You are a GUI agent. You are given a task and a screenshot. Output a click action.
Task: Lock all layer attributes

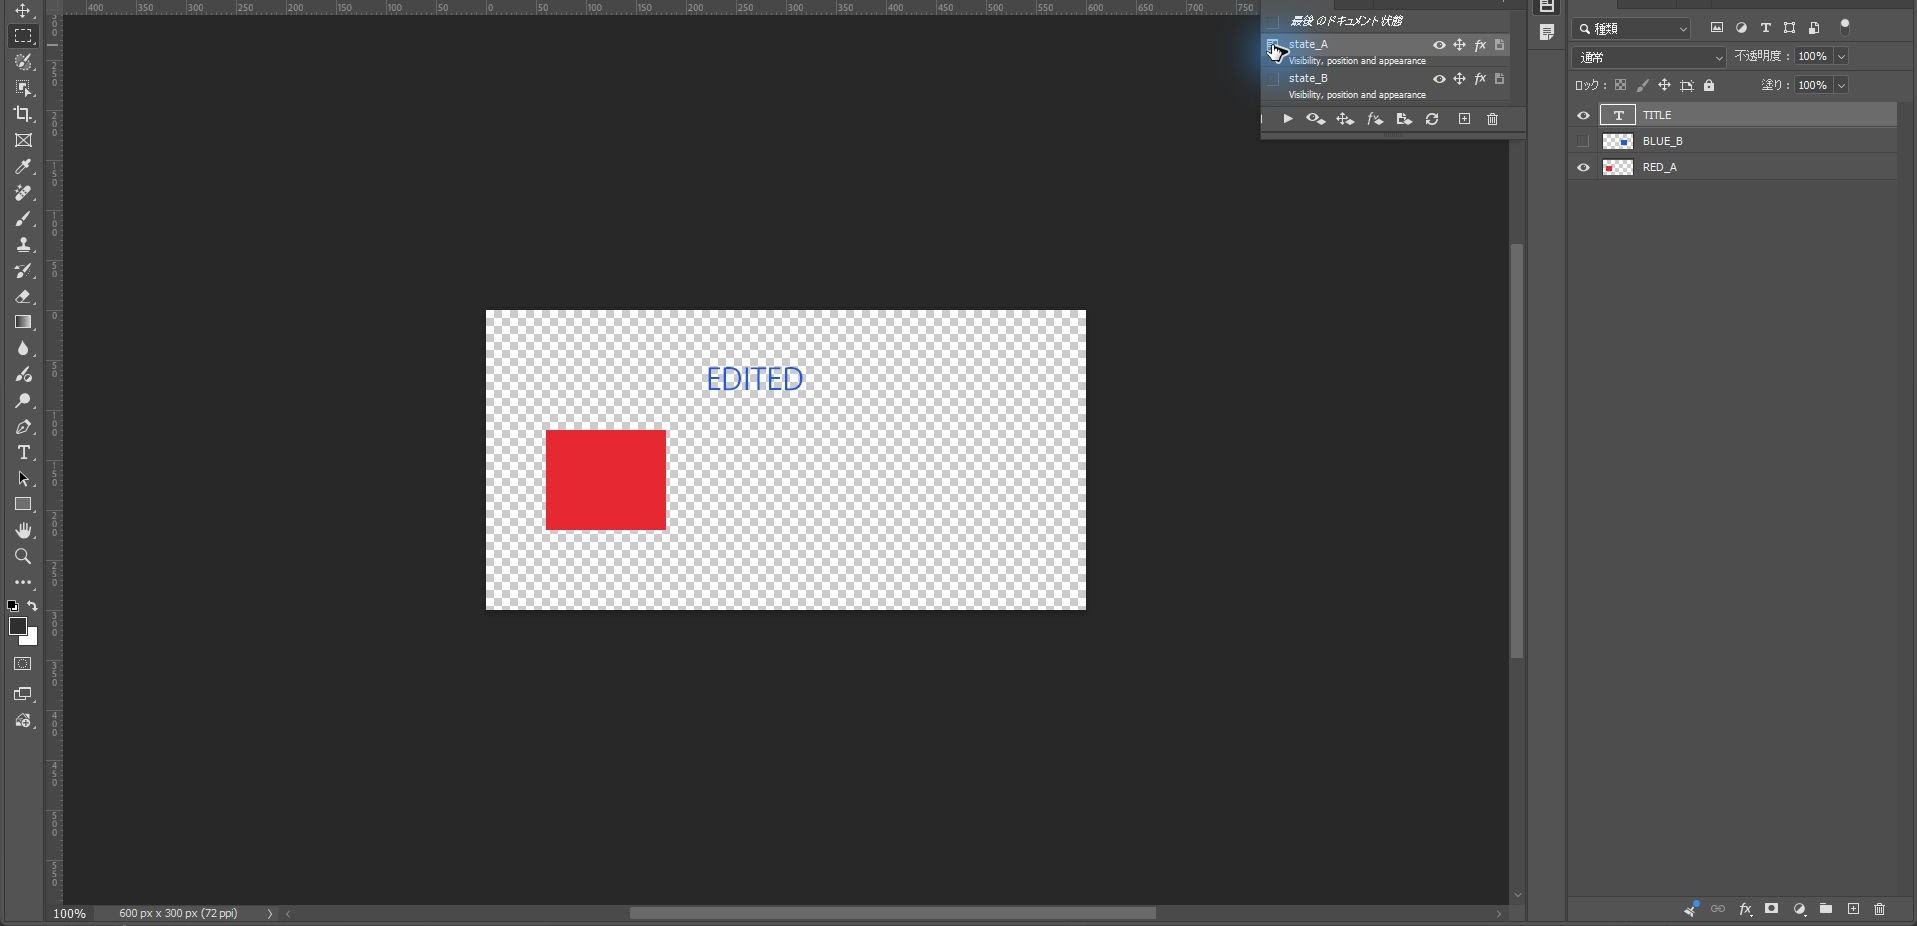(x=1709, y=85)
